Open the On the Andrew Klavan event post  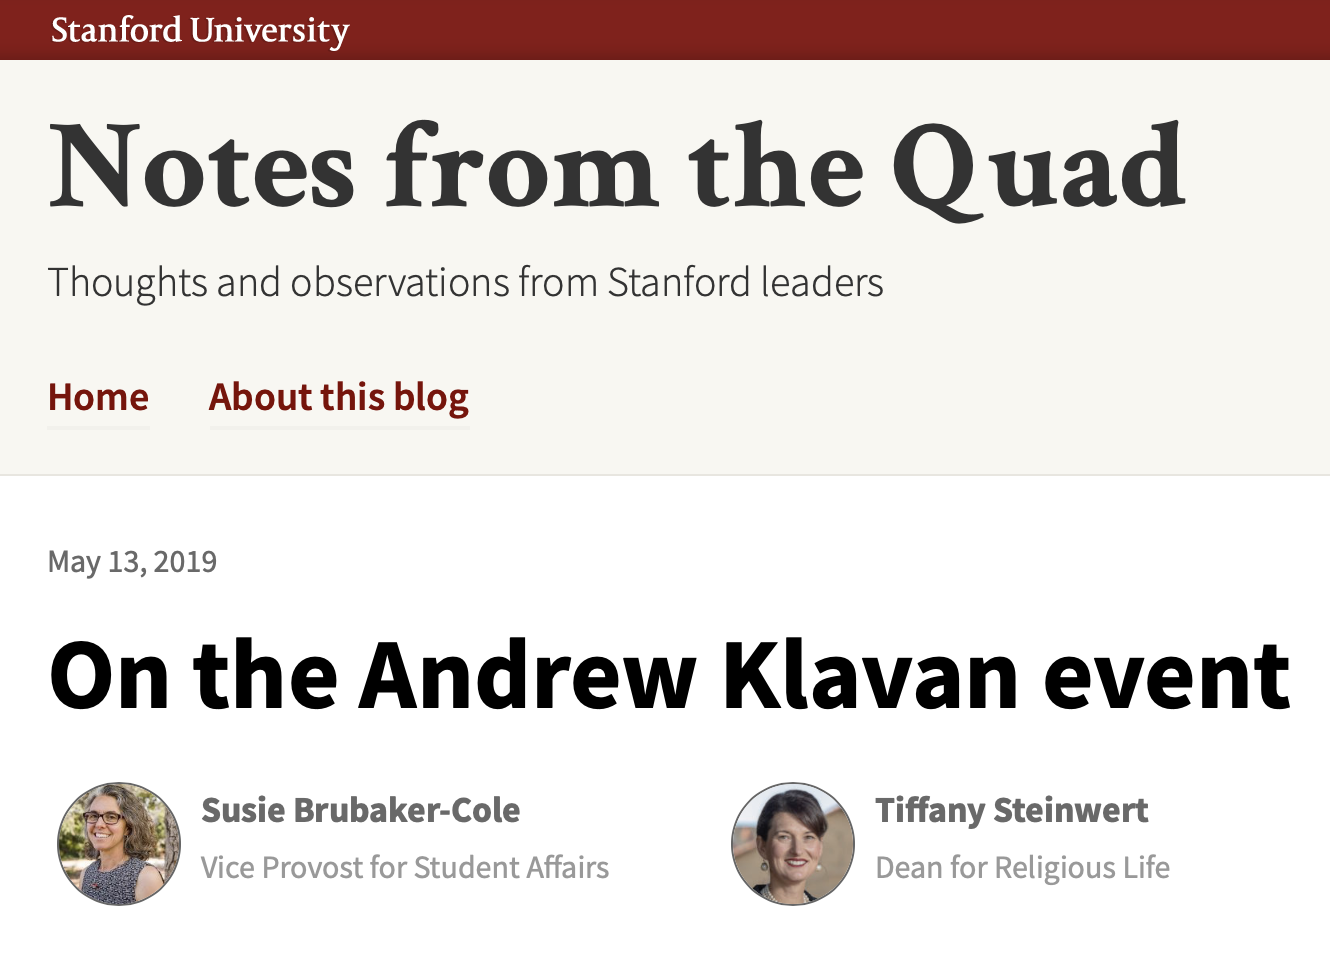coord(669,677)
